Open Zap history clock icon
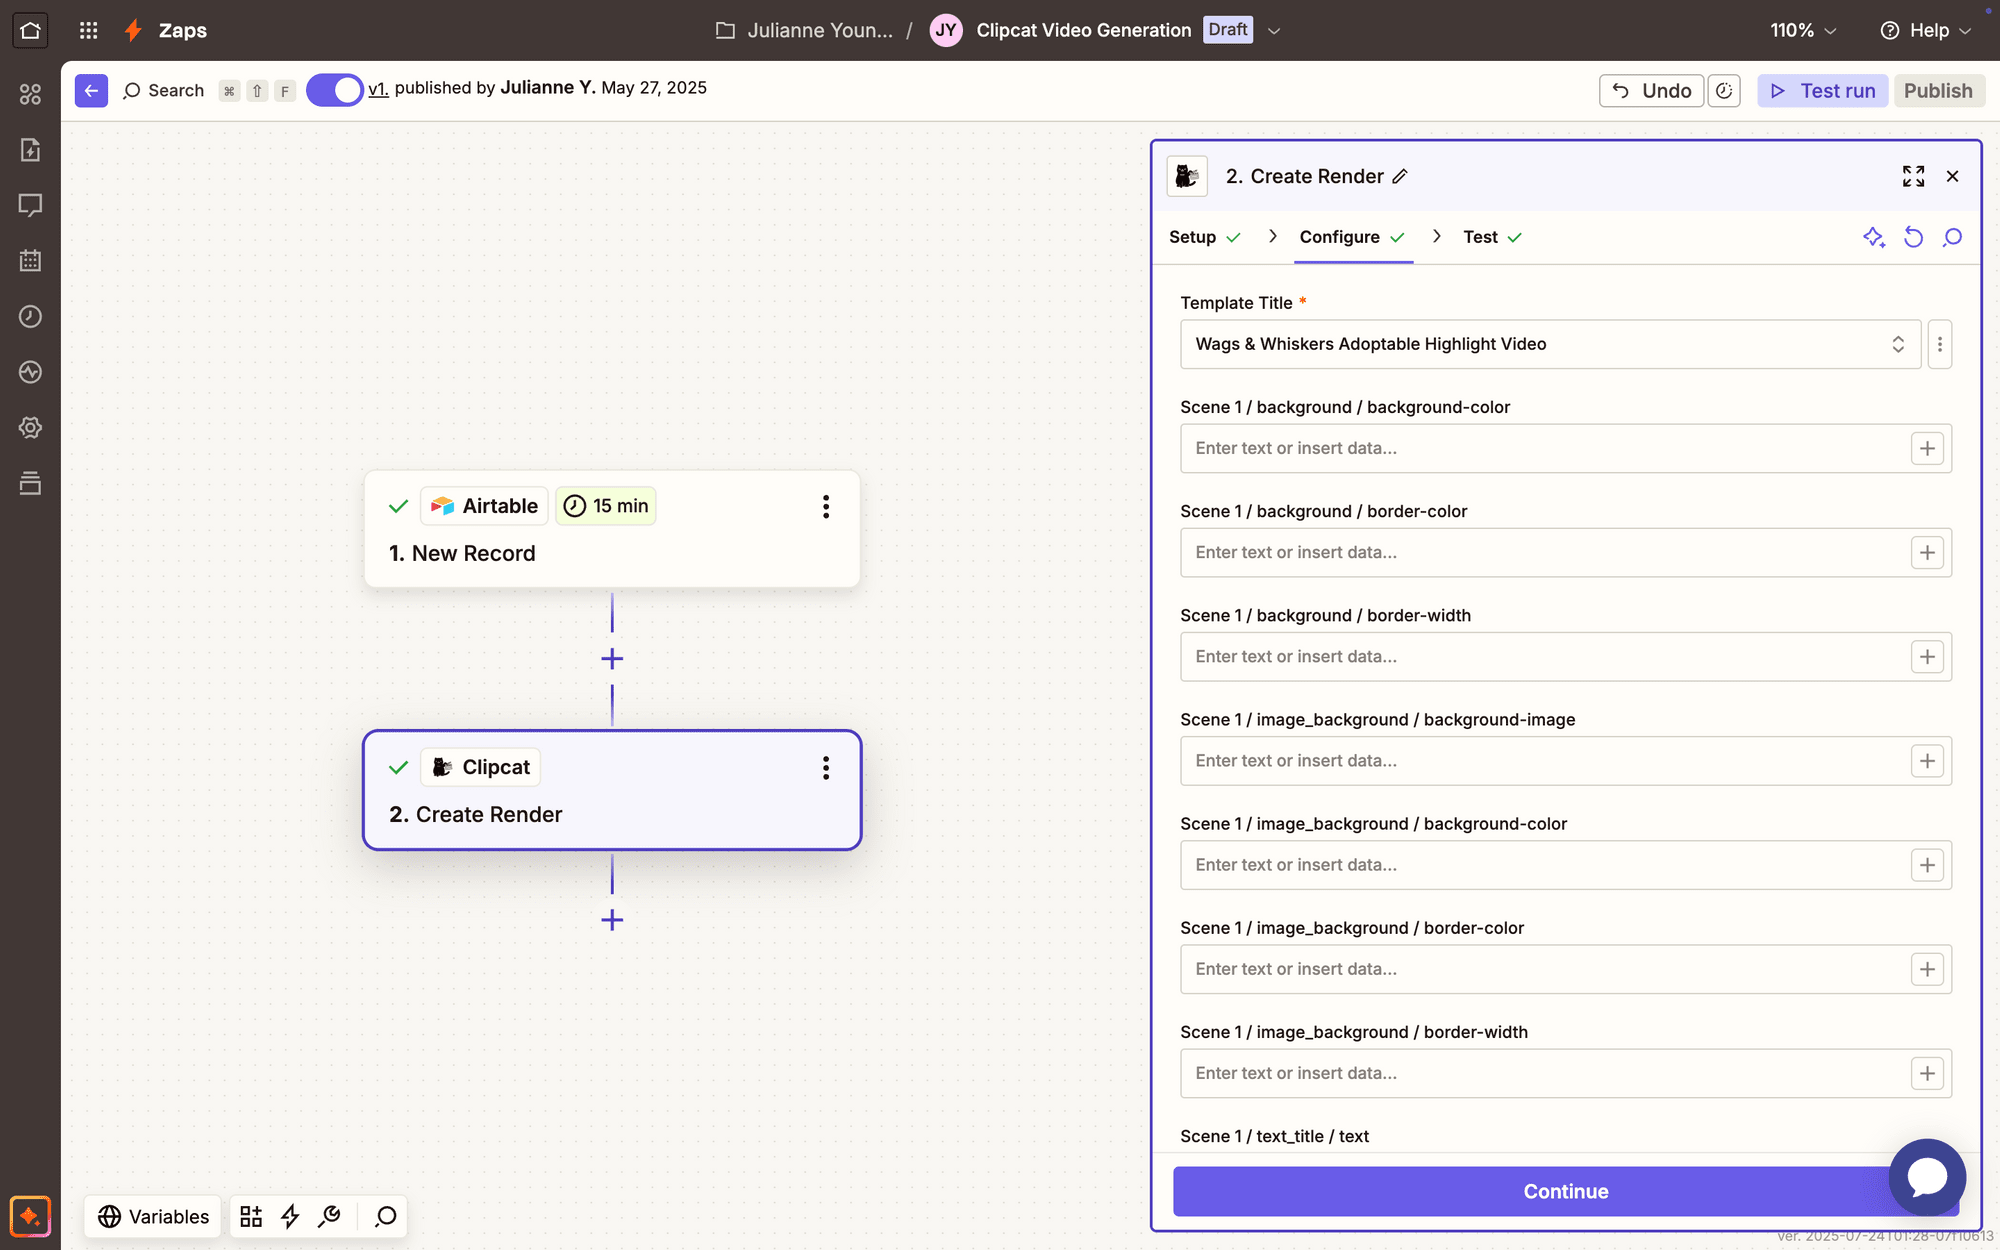This screenshot has height=1250, width=2000. pos(30,316)
